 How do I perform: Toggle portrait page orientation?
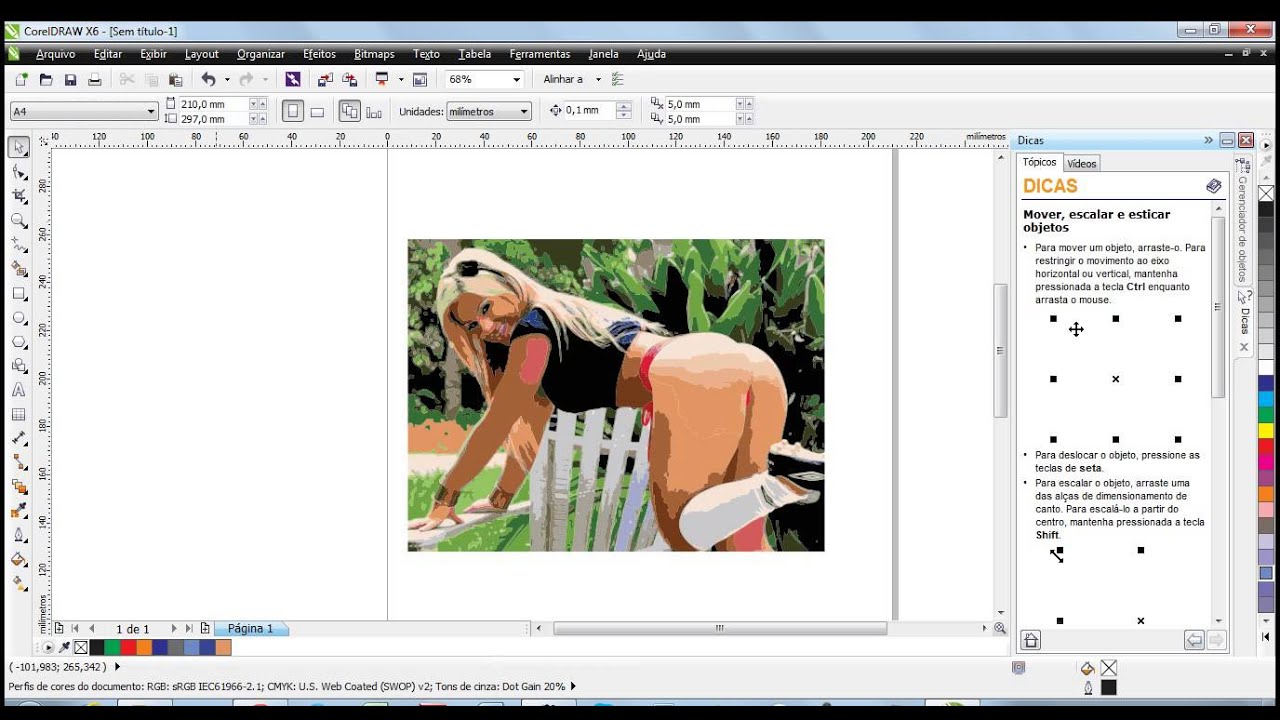point(293,111)
